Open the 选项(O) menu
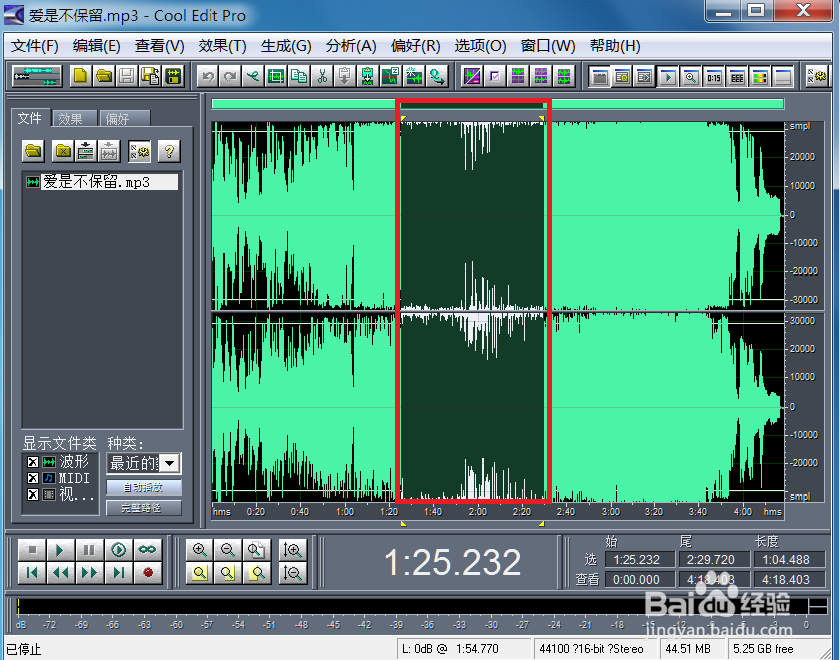Viewport: 840px width, 660px height. coord(481,46)
